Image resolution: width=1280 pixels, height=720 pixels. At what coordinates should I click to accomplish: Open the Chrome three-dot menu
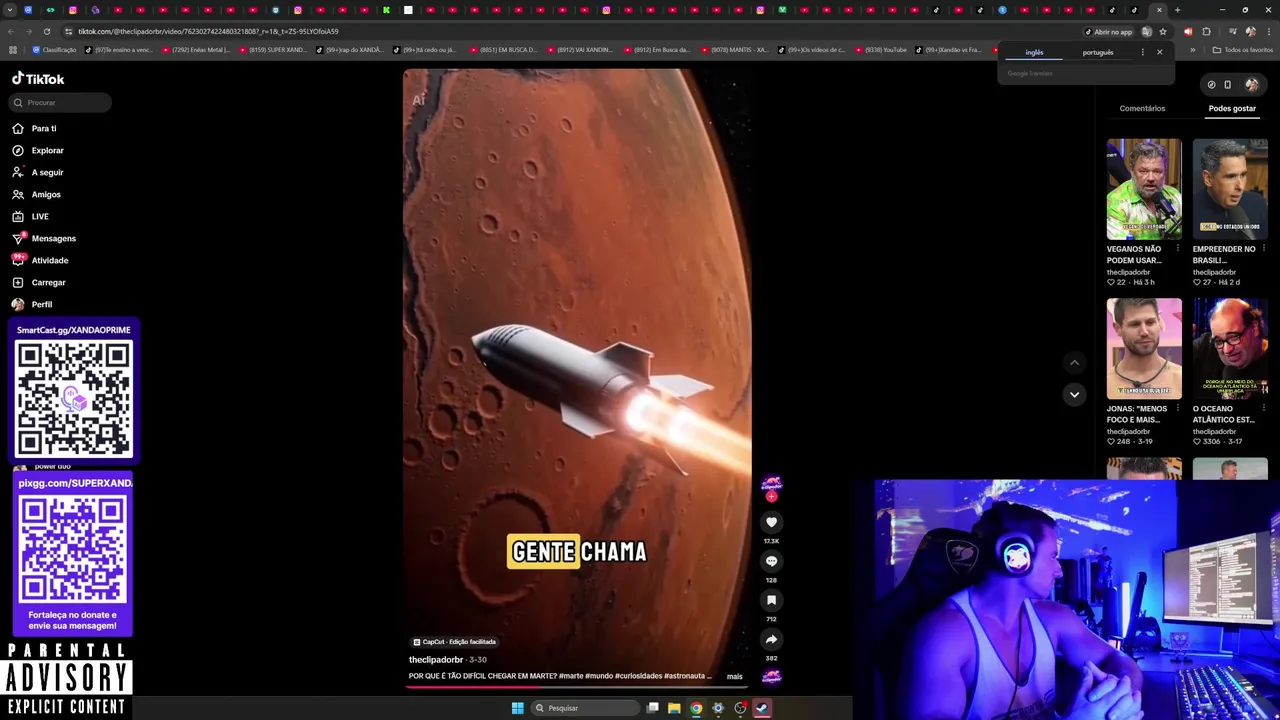(x=1269, y=32)
